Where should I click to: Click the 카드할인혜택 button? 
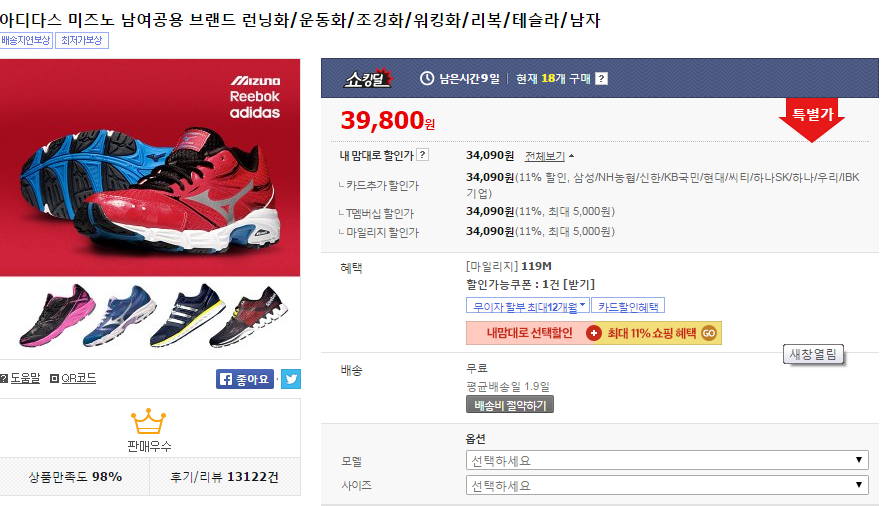[x=628, y=306]
